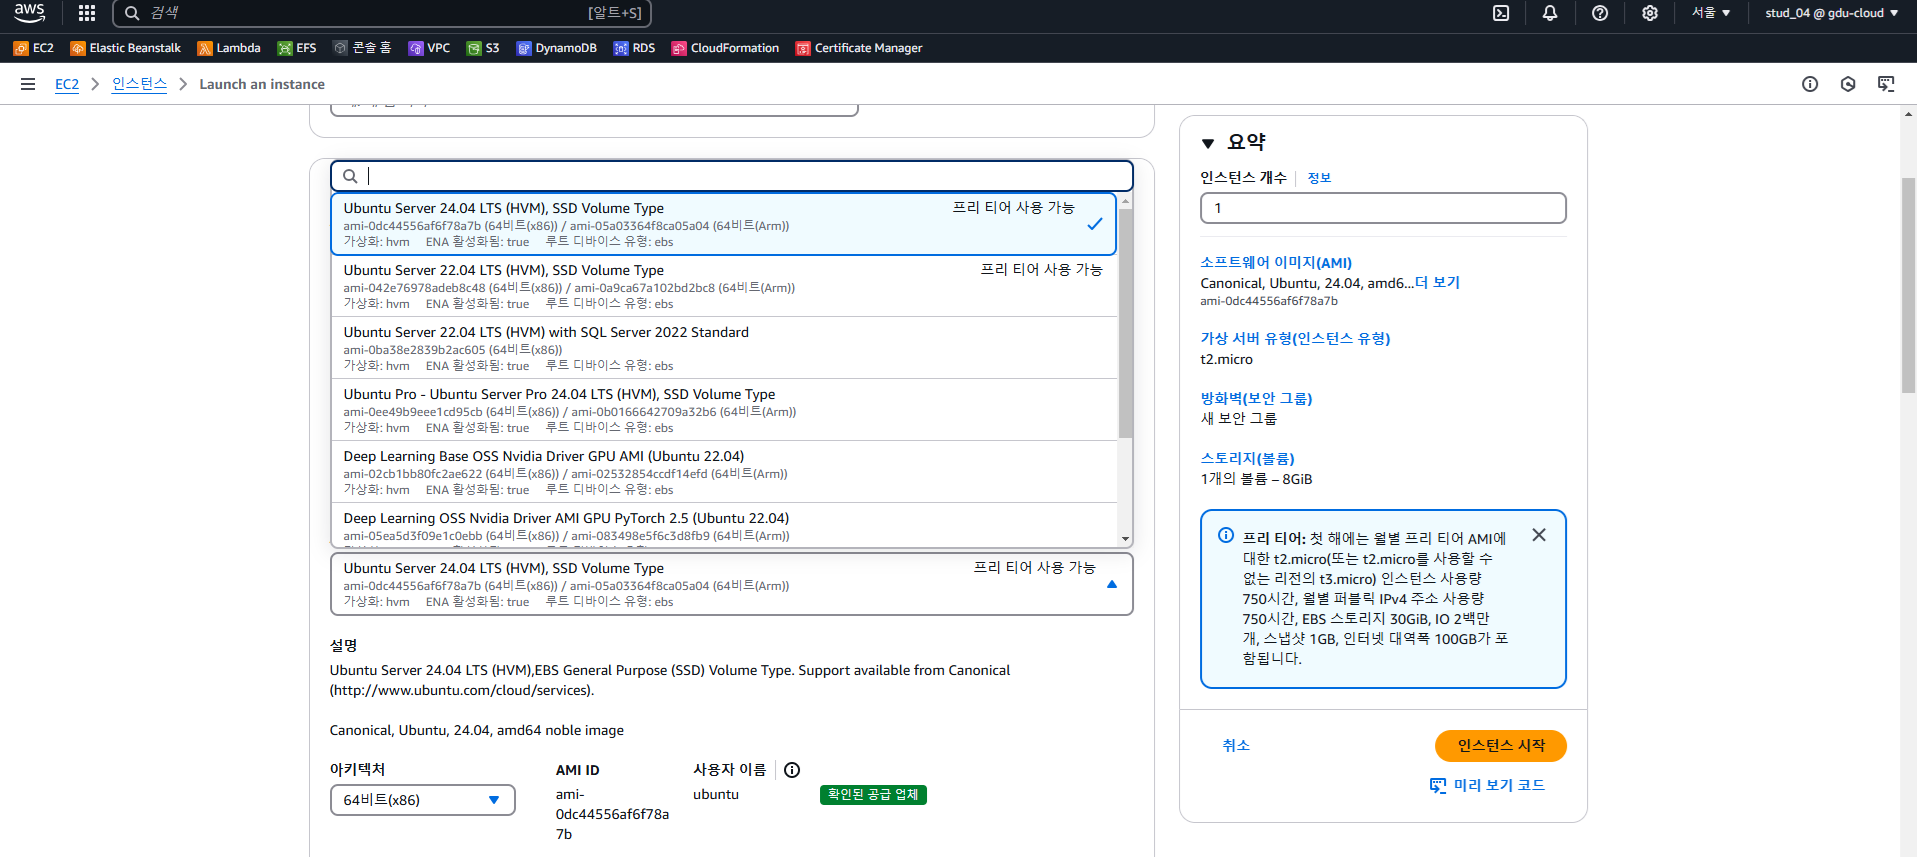
Task: Open EFS shortcut in favorites bar
Action: pyautogui.click(x=297, y=48)
